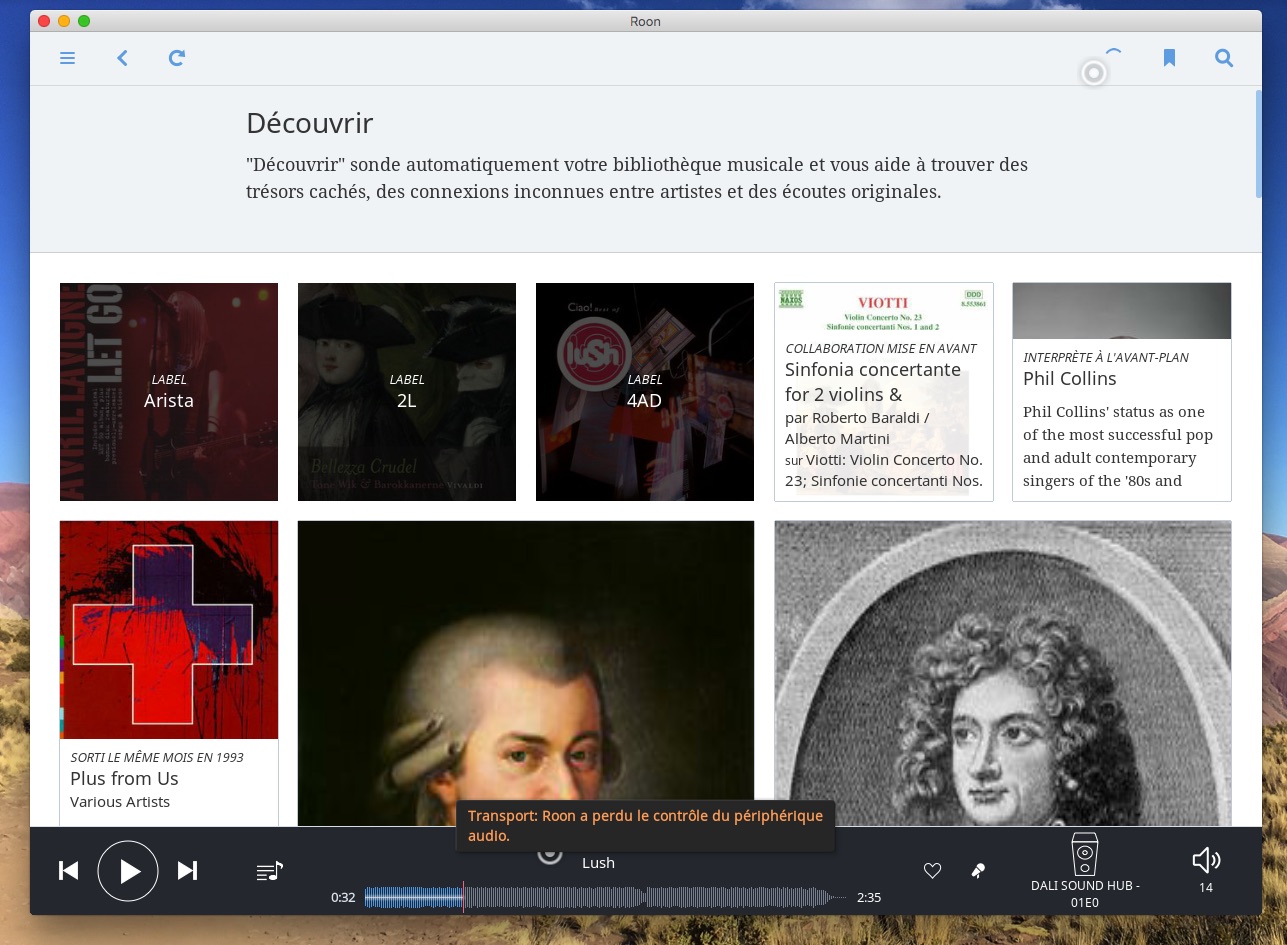
Task: Click the Various Artists link
Action: (120, 802)
